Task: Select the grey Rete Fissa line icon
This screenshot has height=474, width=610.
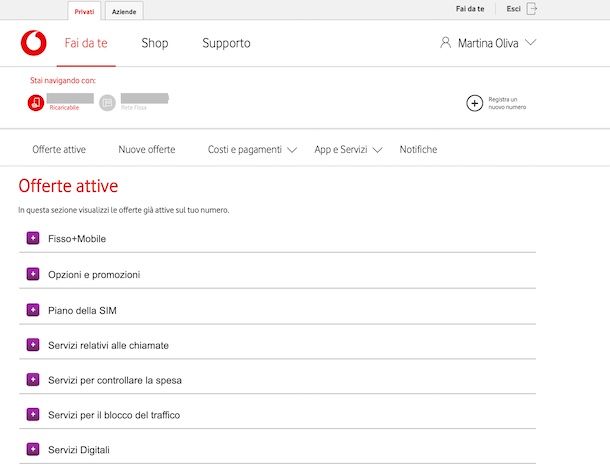Action: click(107, 103)
